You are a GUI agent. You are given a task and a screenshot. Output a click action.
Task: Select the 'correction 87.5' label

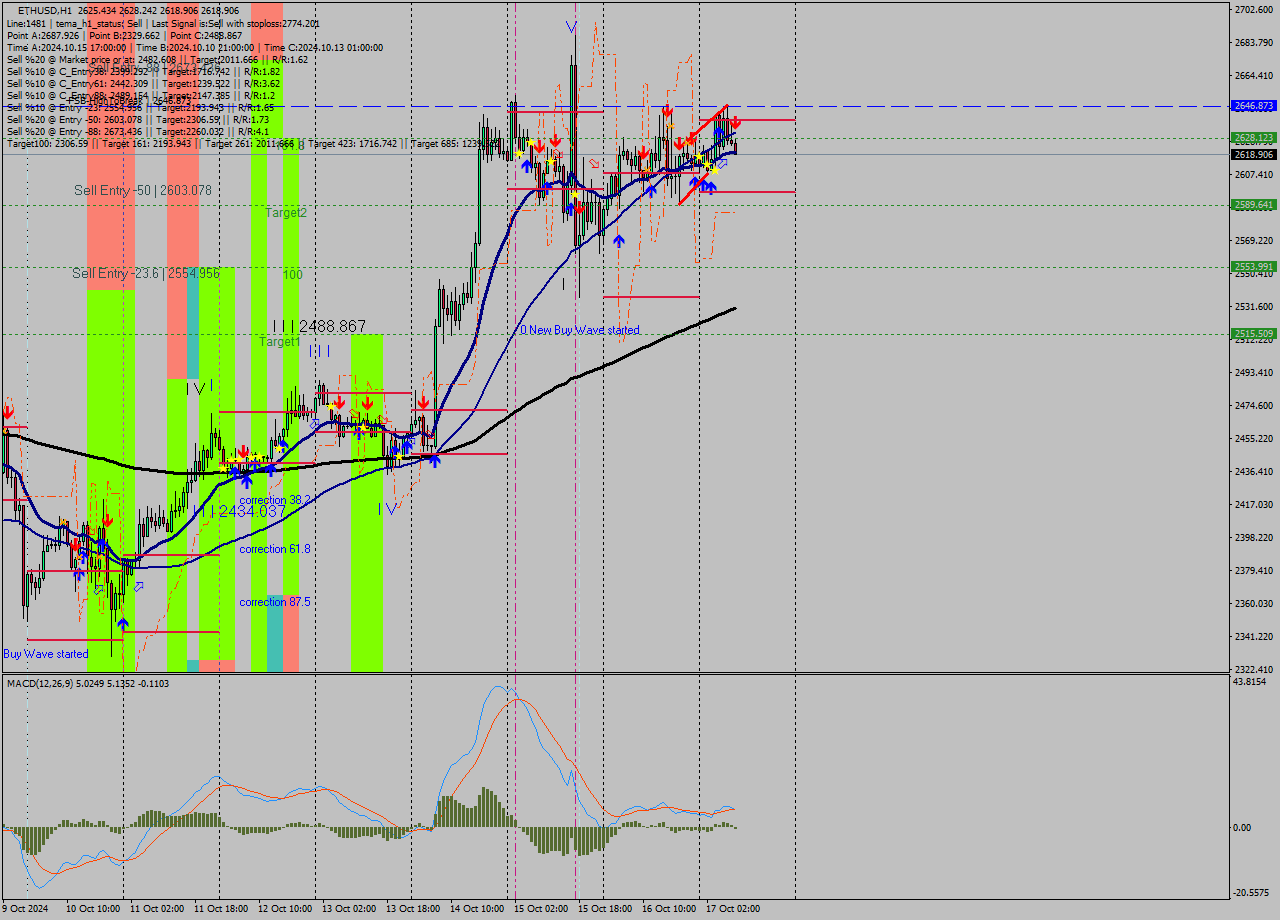[x=275, y=602]
